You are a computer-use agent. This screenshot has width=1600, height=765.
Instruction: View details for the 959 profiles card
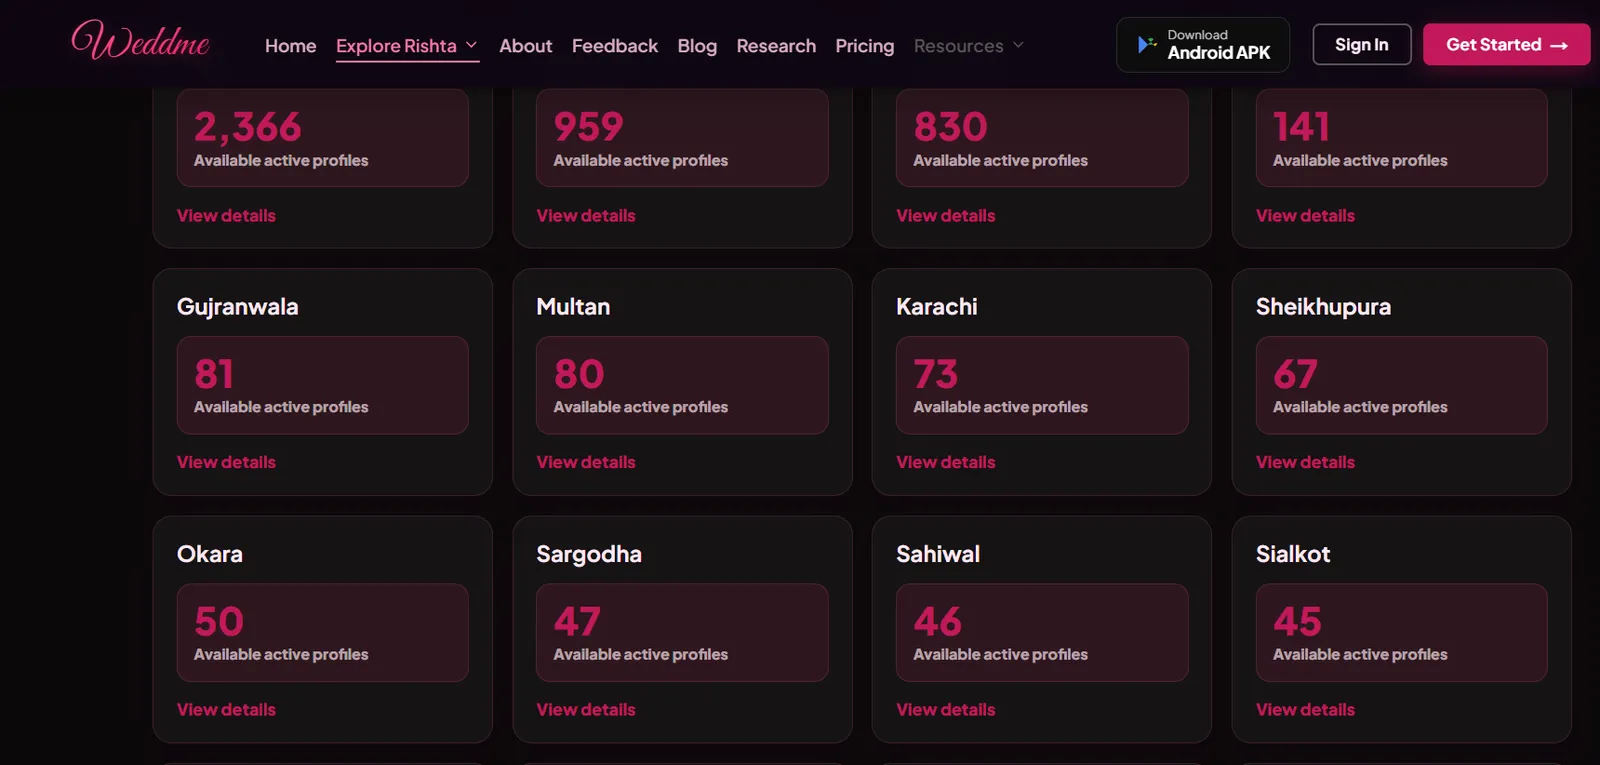pyautogui.click(x=586, y=215)
